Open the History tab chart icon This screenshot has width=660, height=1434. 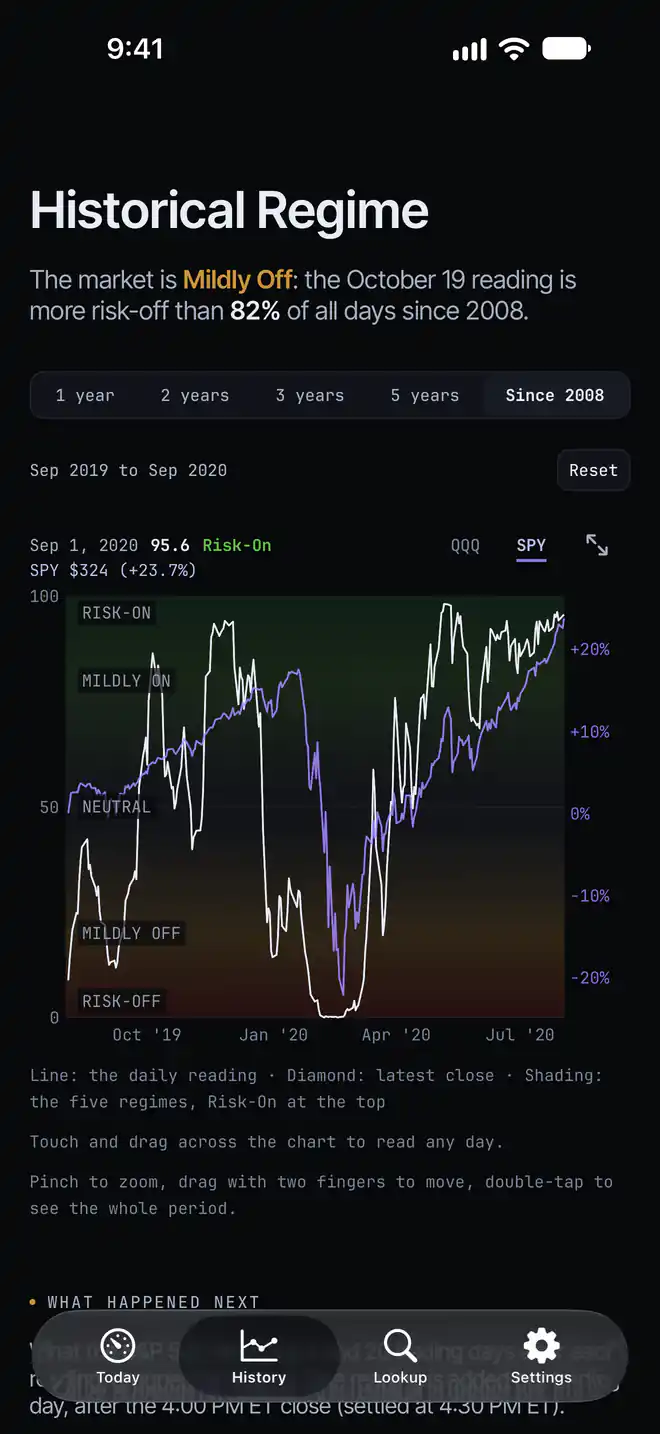[259, 1346]
